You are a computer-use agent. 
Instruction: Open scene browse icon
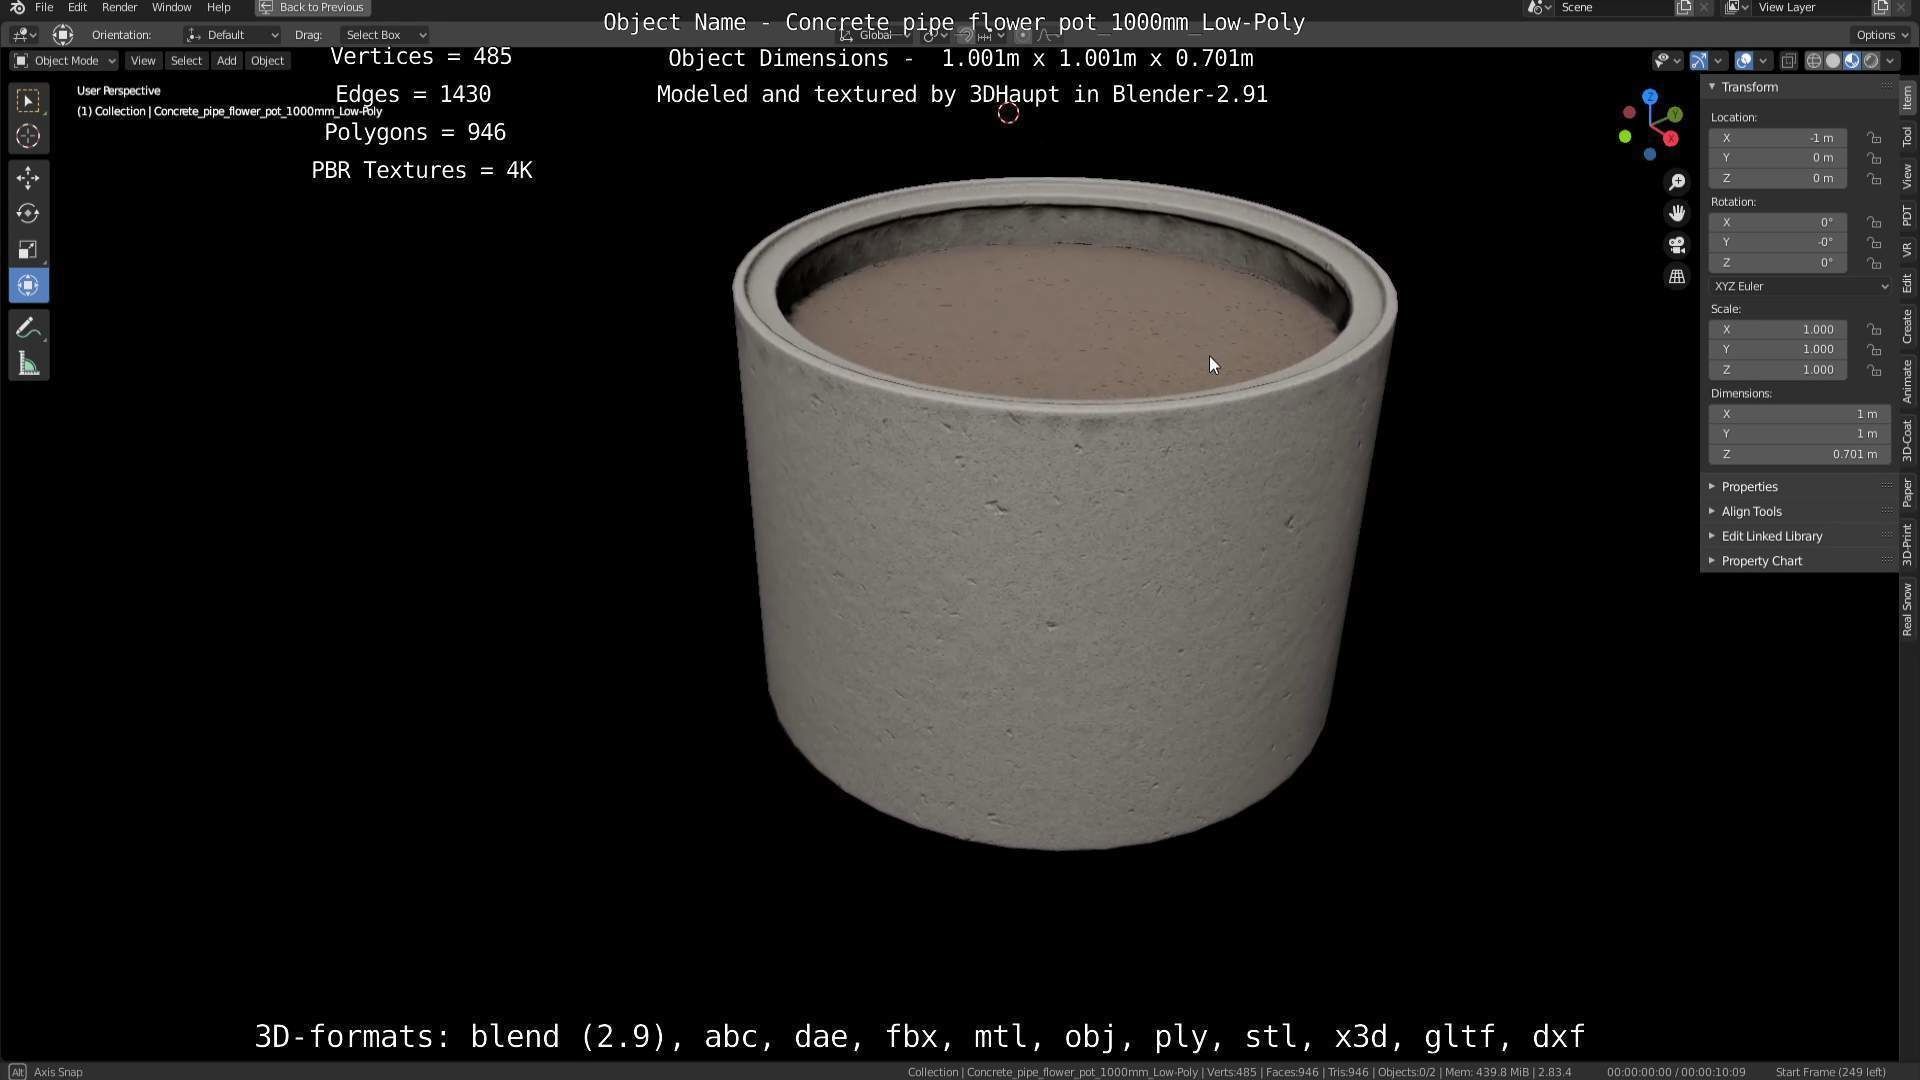pos(1538,8)
